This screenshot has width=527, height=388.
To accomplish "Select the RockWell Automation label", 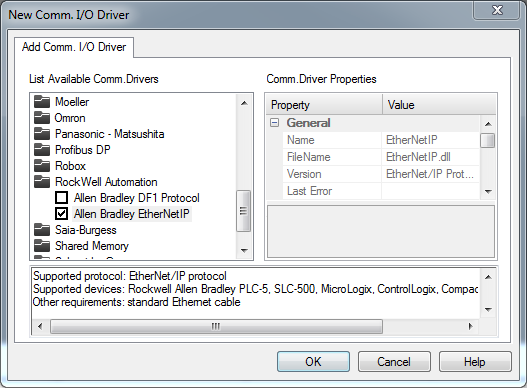I will (x=106, y=182).
